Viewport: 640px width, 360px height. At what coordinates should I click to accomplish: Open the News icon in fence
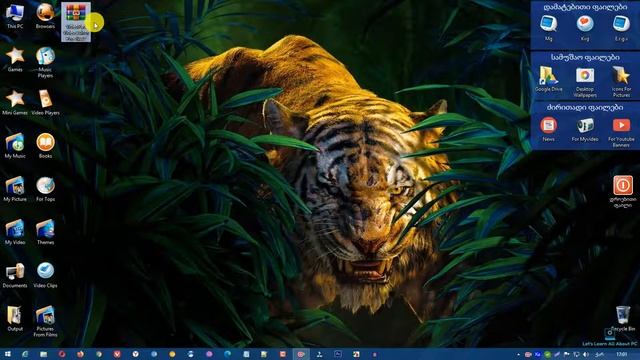point(549,129)
